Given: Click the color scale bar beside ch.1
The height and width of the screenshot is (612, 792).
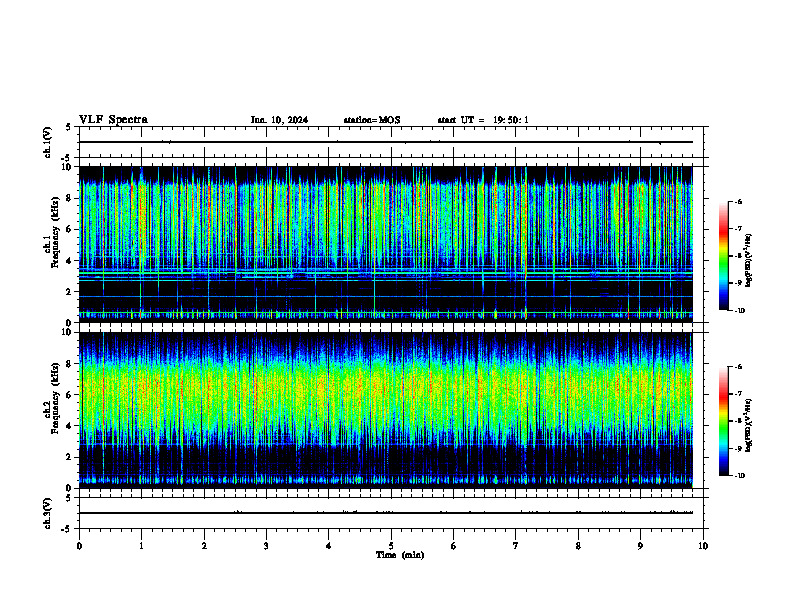Looking at the screenshot, I should (724, 256).
